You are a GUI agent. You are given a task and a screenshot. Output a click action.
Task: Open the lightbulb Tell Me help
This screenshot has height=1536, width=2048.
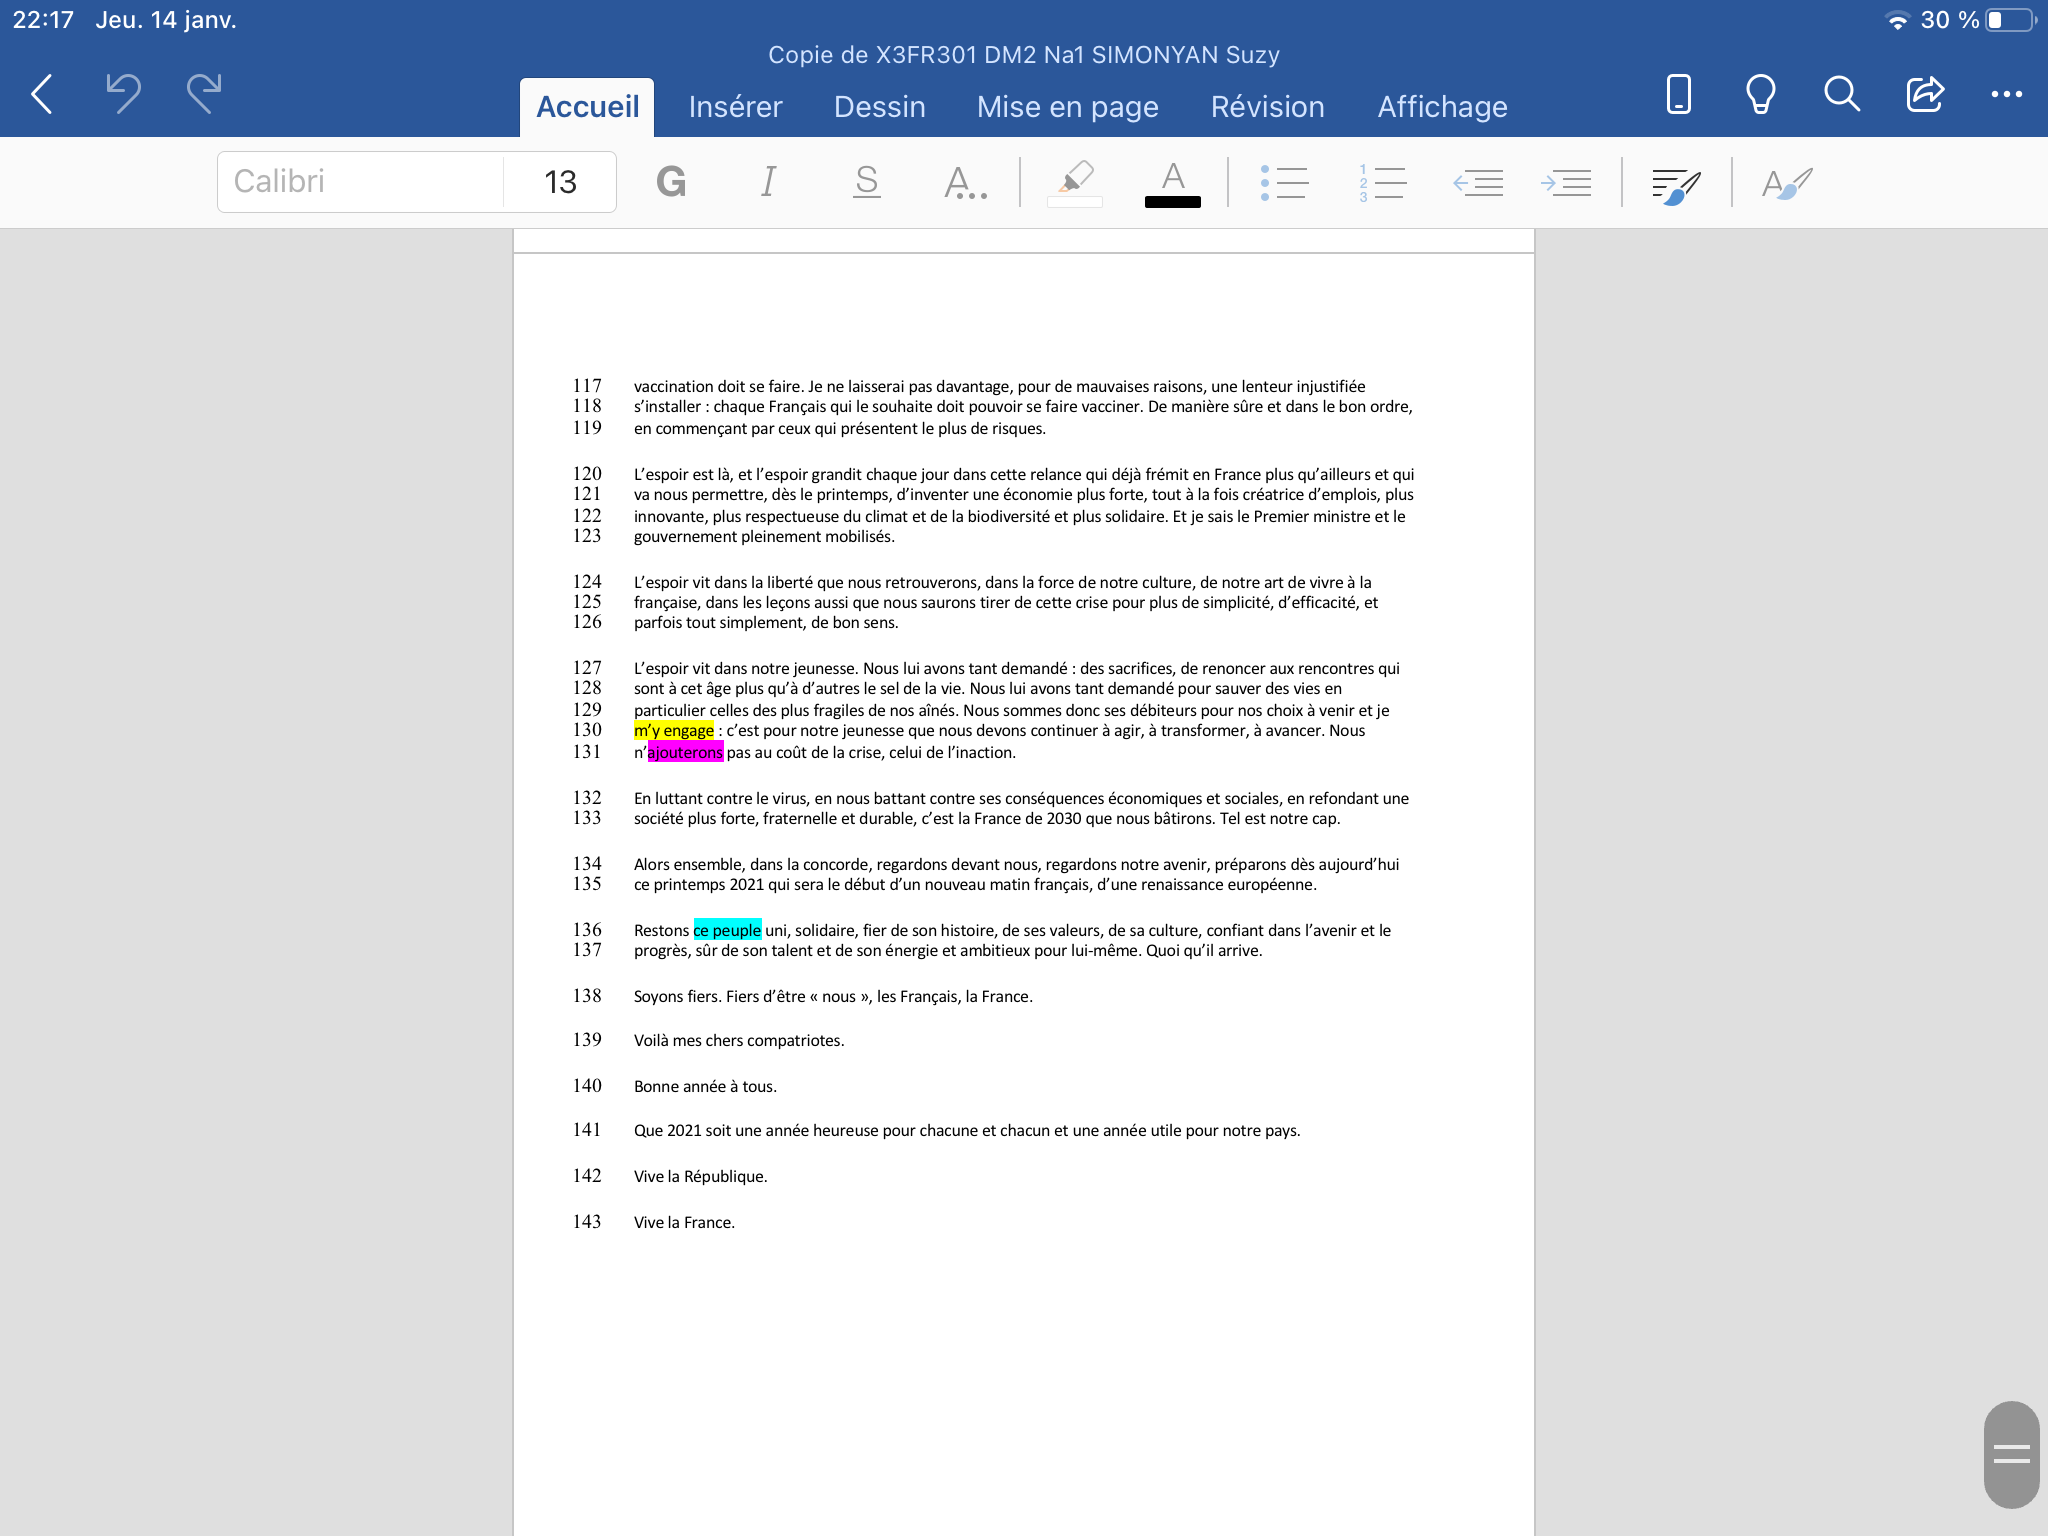1760,94
